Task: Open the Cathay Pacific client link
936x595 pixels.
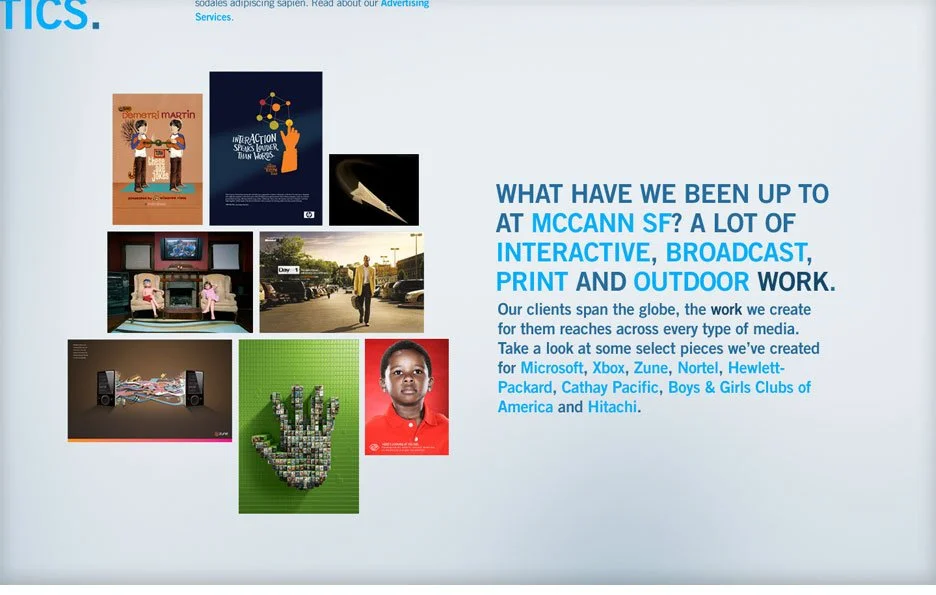Action: (609, 387)
